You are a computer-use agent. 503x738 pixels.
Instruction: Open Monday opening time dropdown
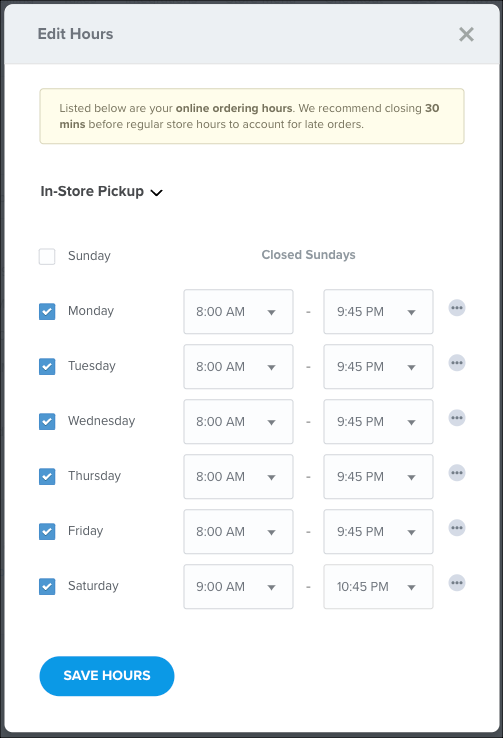tap(238, 312)
